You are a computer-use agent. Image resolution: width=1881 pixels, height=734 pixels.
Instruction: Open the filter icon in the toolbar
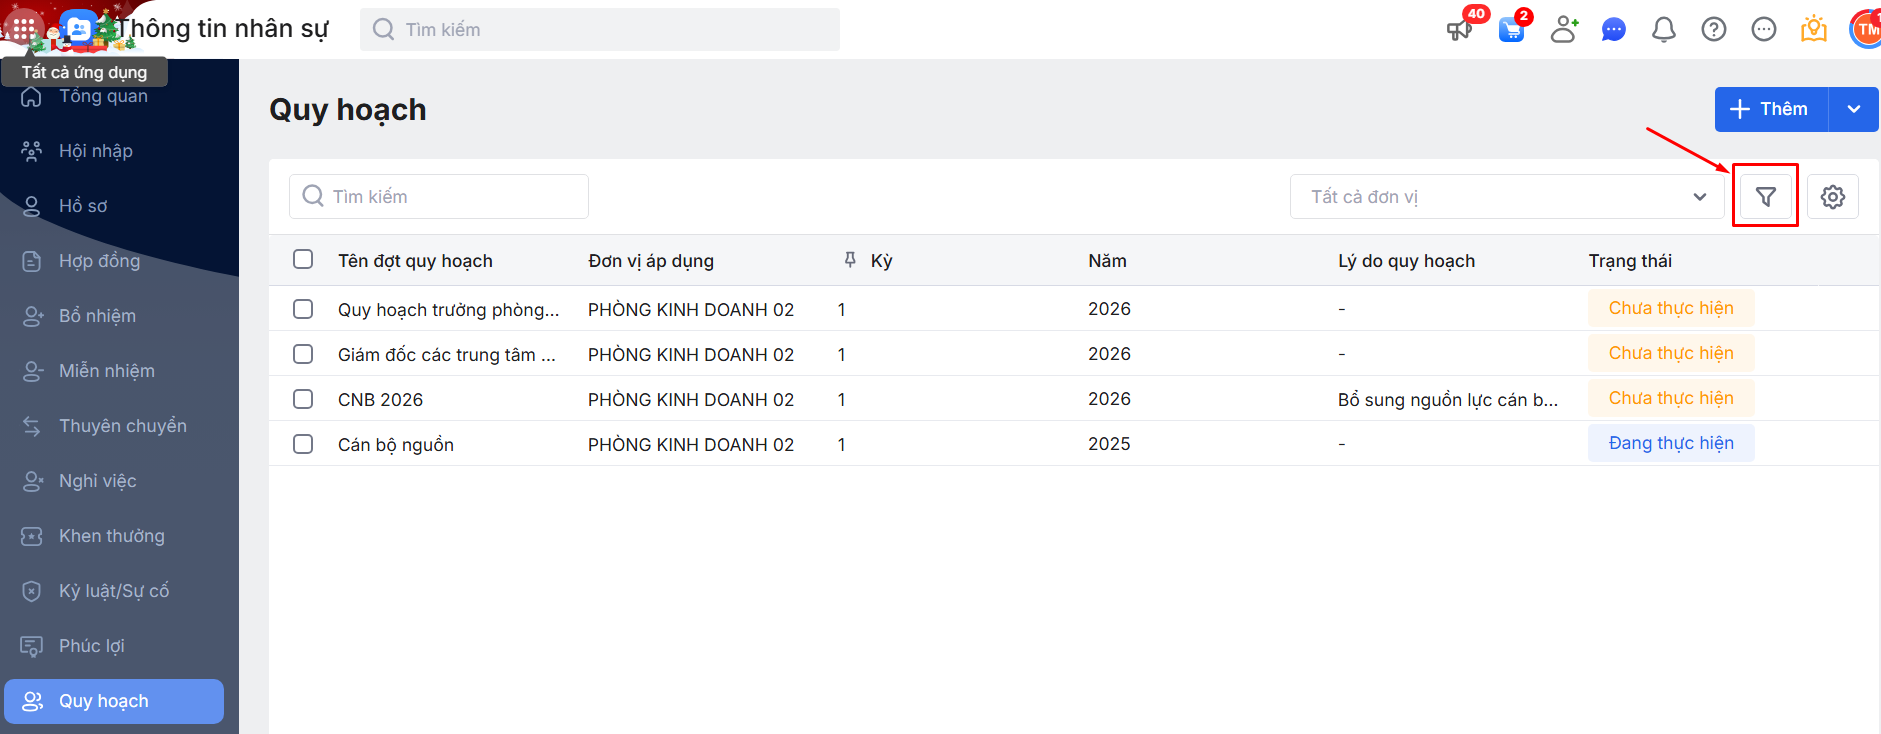tap(1765, 197)
